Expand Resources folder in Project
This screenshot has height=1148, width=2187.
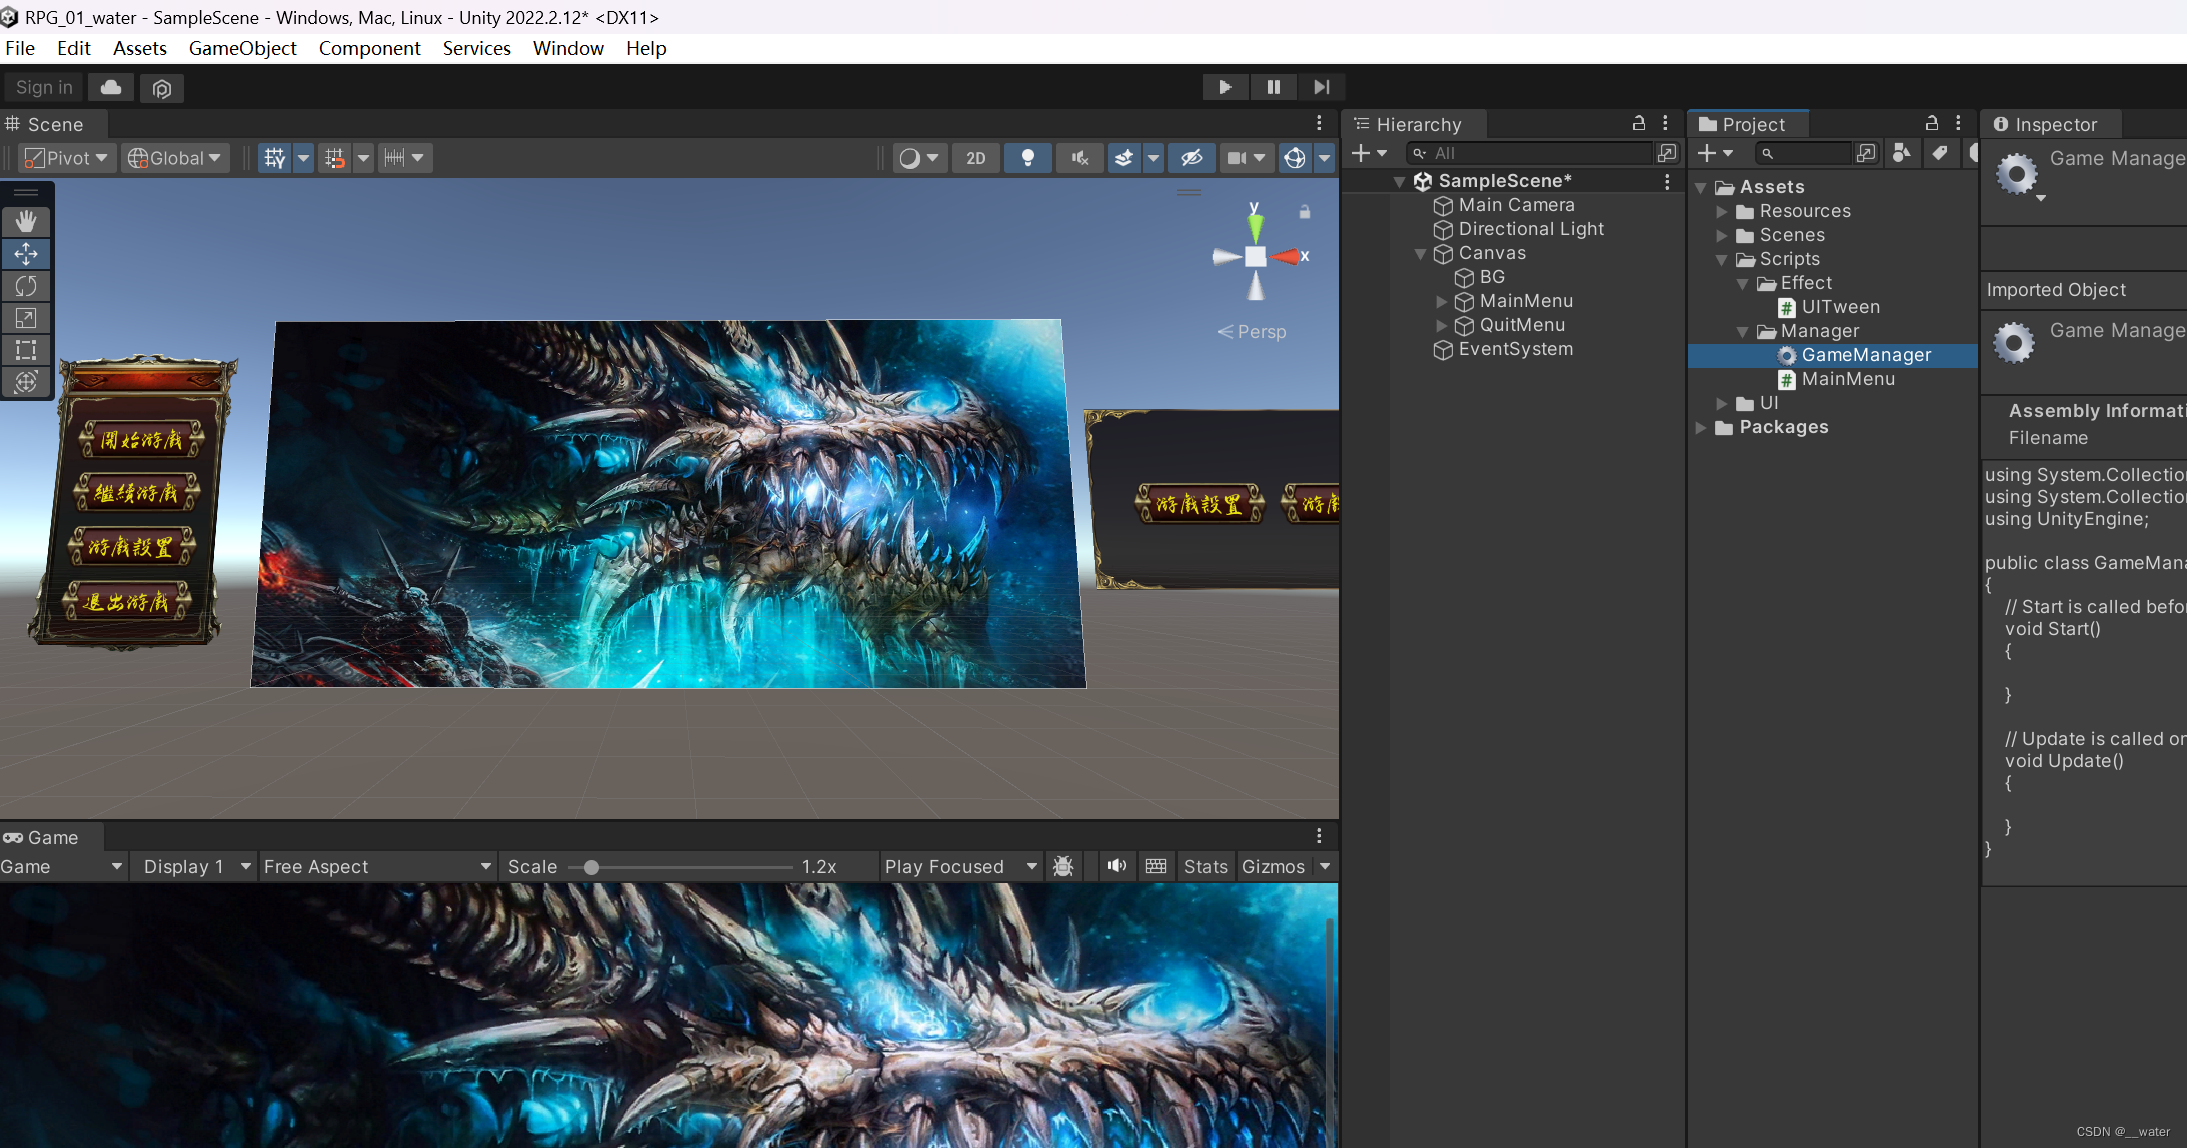pos(1722,212)
